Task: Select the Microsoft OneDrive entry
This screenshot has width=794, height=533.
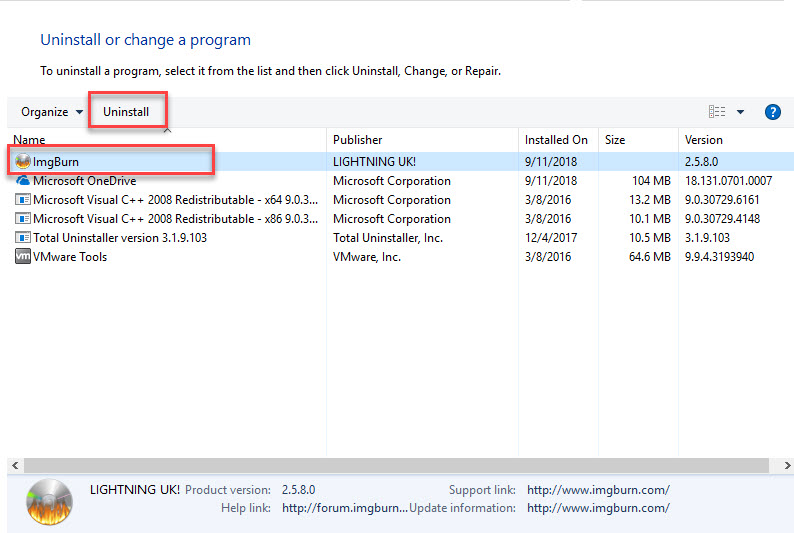Action: click(x=85, y=181)
